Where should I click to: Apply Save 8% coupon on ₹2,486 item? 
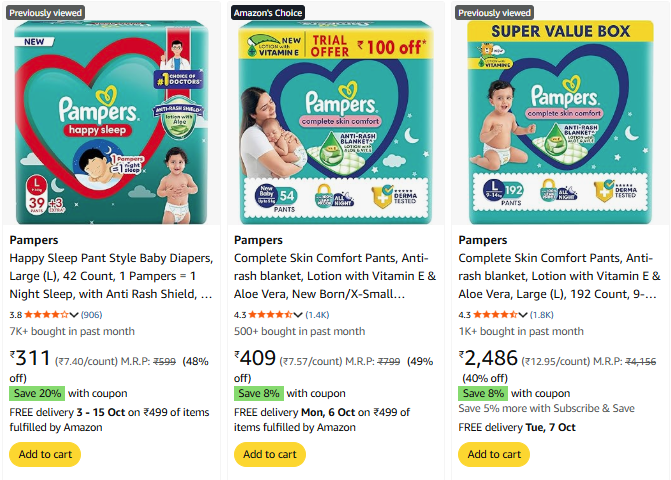point(483,393)
